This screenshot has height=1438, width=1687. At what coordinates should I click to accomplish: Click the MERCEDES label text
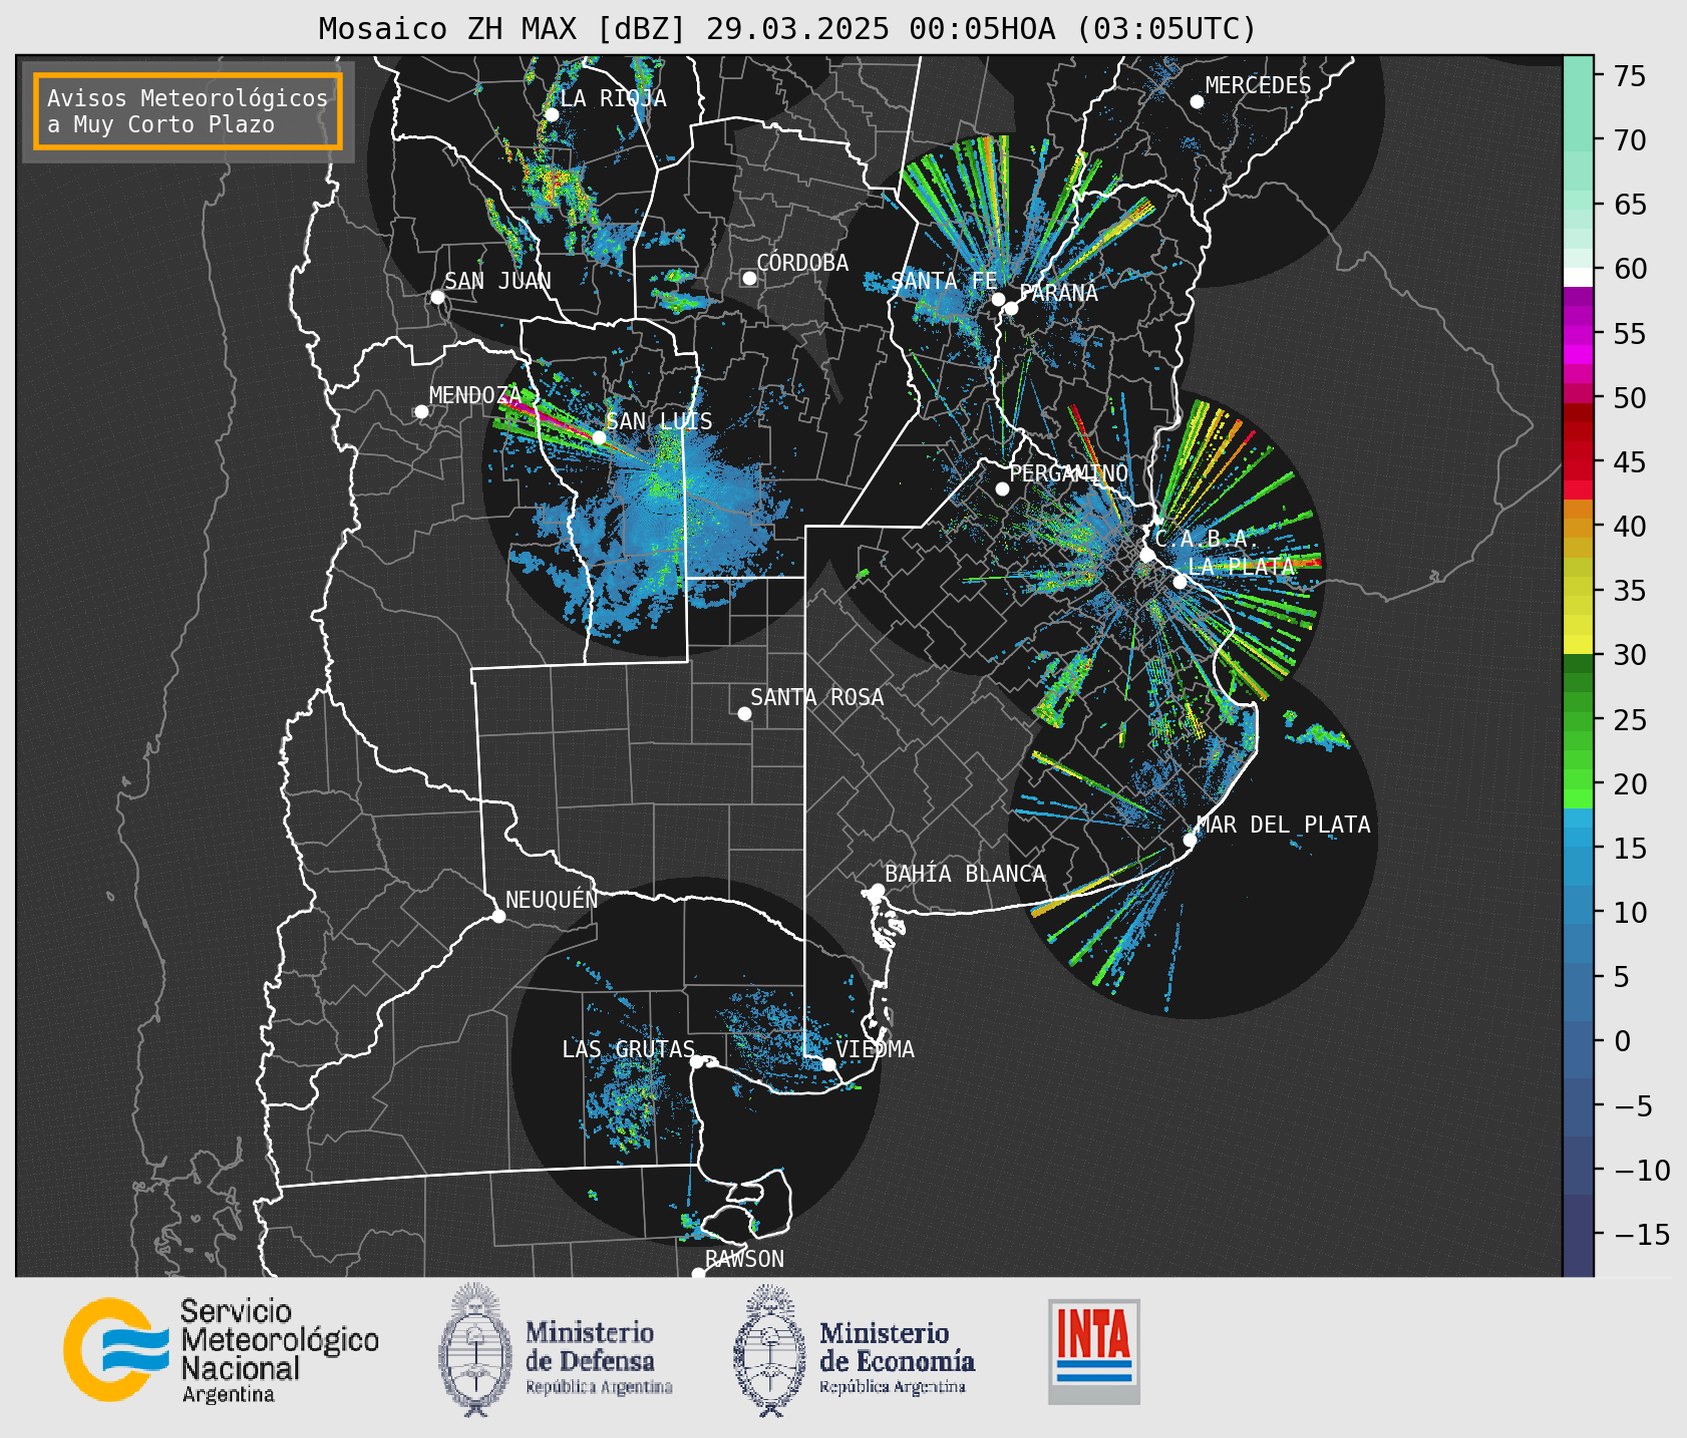click(x=1258, y=86)
